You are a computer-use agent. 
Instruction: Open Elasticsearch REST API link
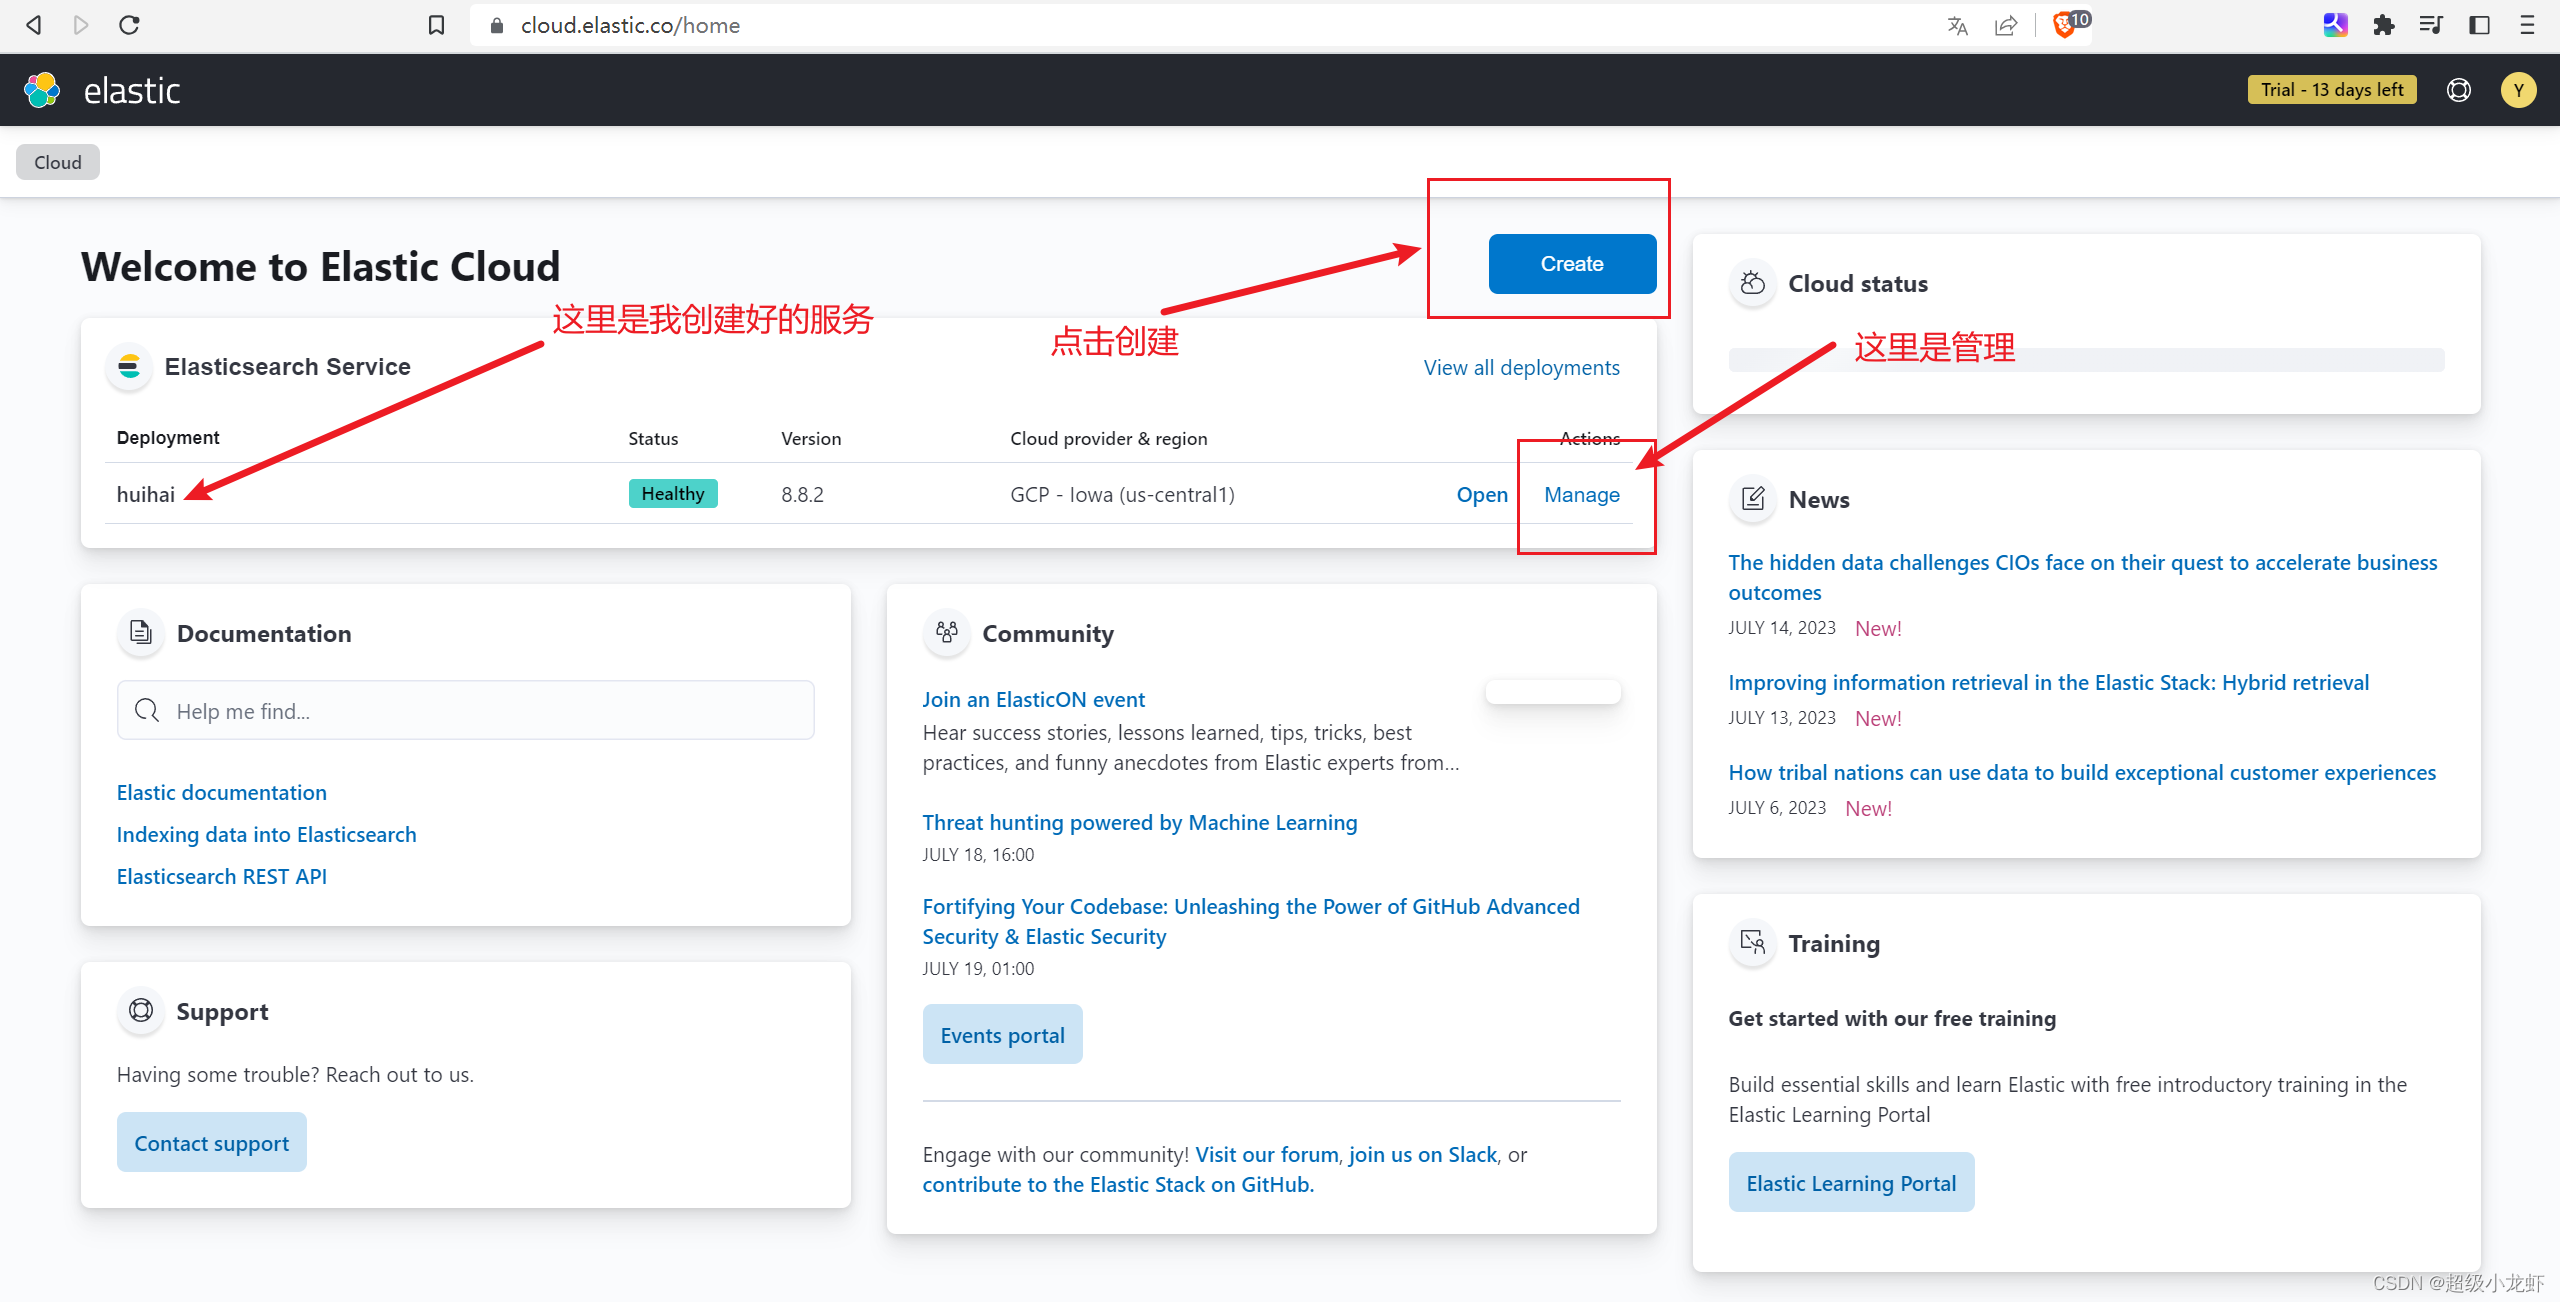click(x=222, y=876)
